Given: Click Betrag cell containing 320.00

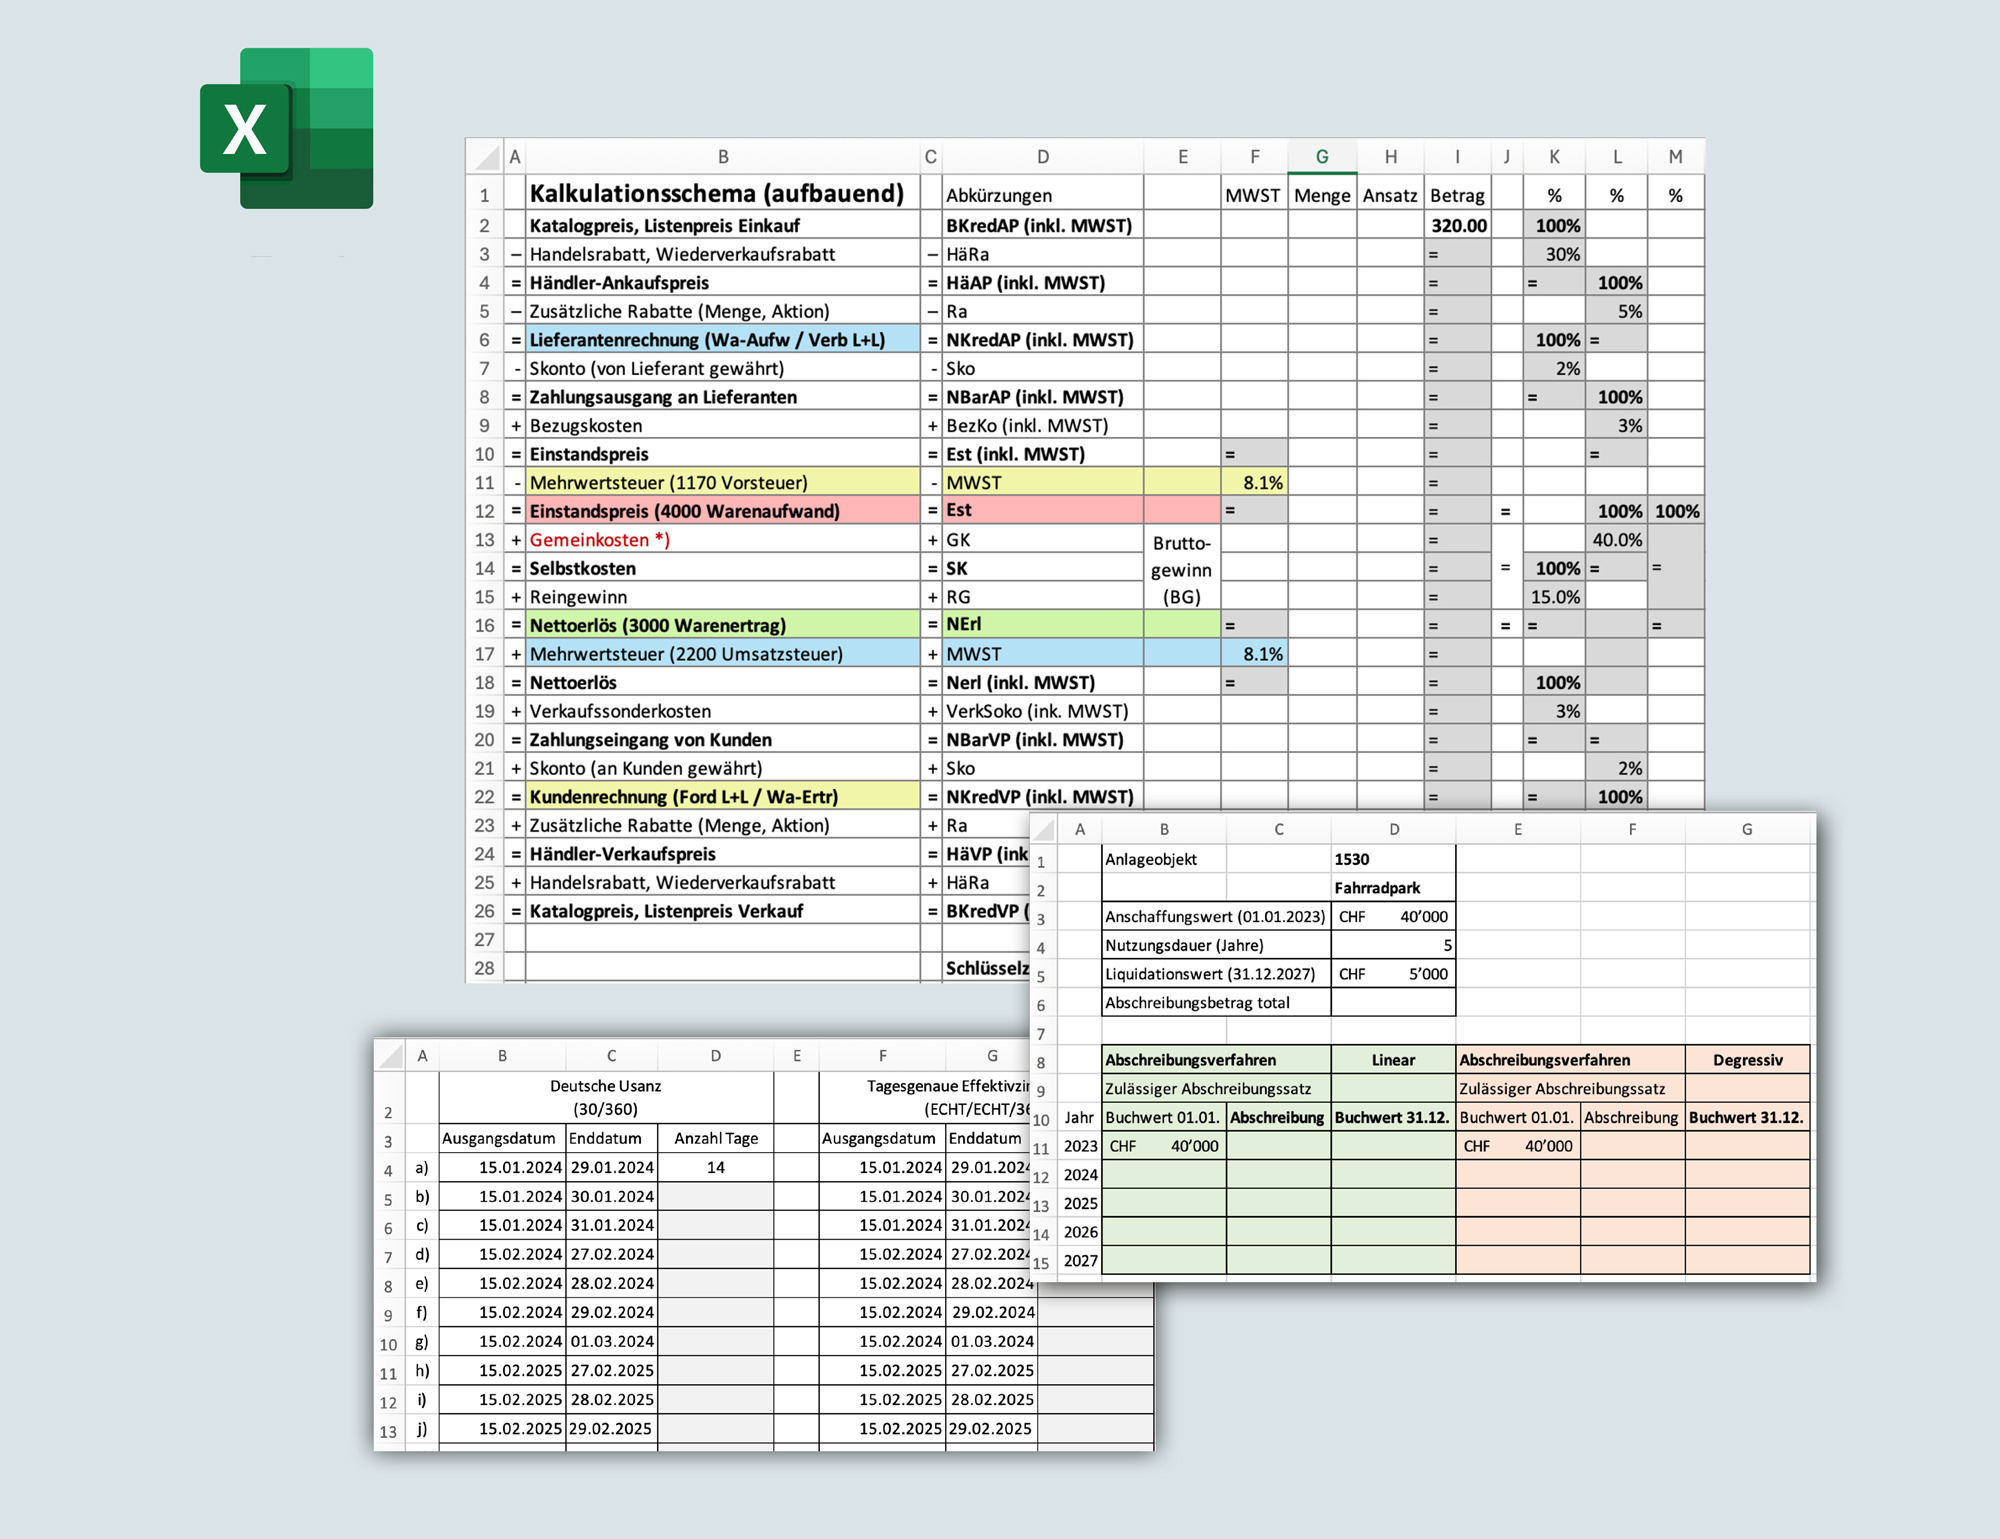Looking at the screenshot, I should click(1458, 225).
